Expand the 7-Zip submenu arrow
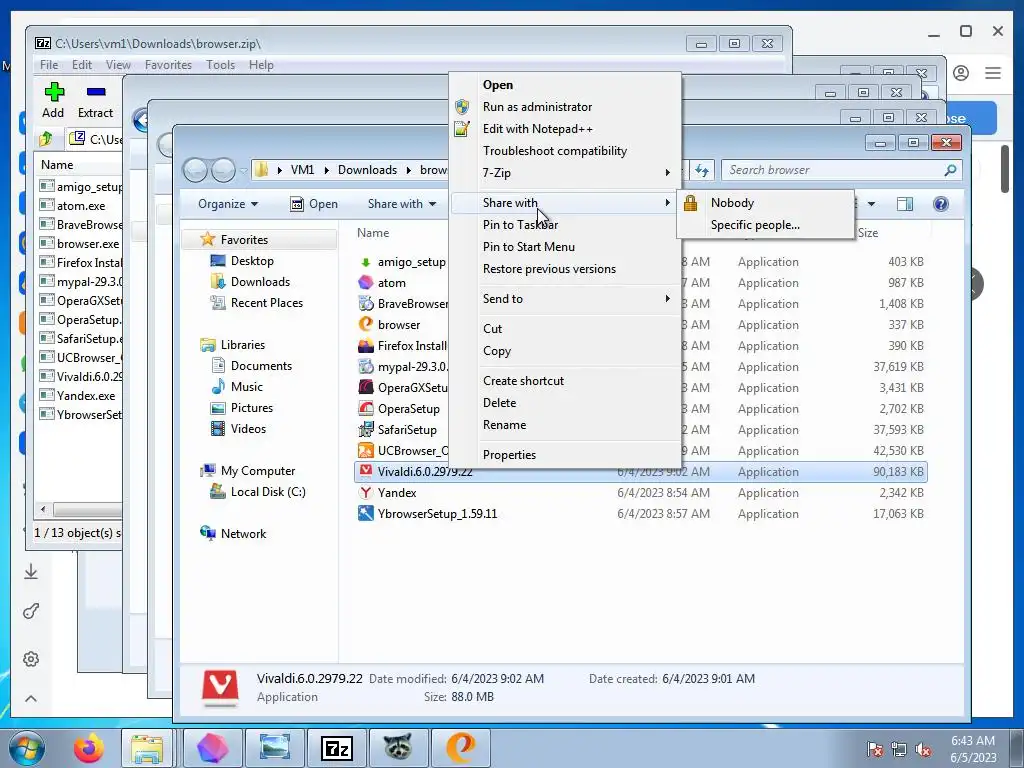Screen dimensions: 1024x768 coord(667,173)
